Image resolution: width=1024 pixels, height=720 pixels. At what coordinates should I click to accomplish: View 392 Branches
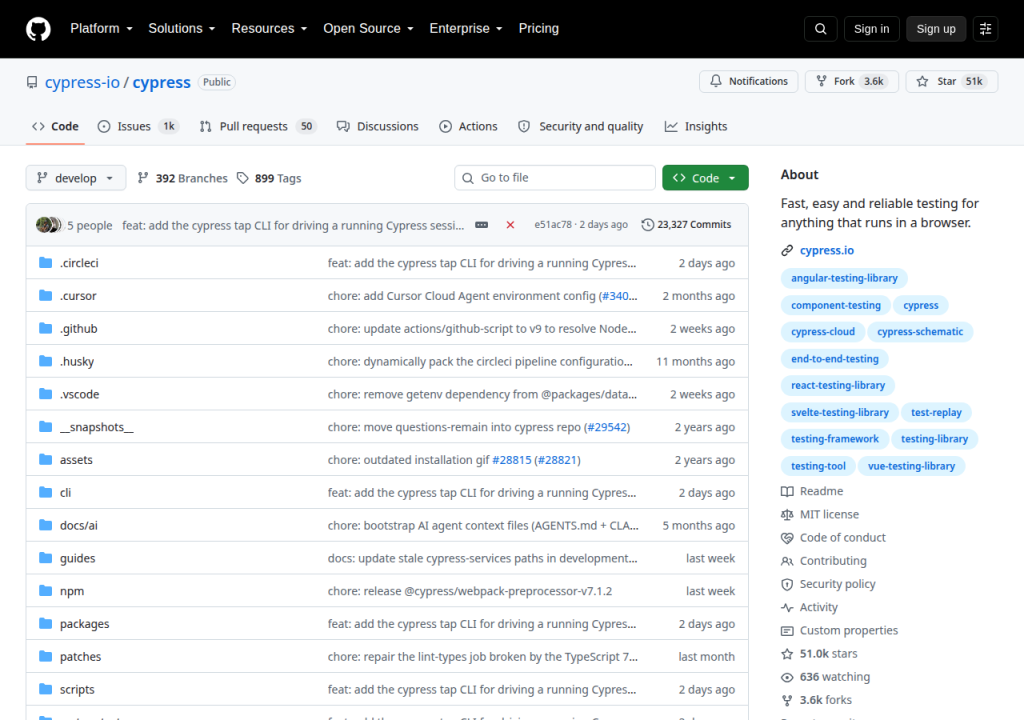tap(183, 178)
